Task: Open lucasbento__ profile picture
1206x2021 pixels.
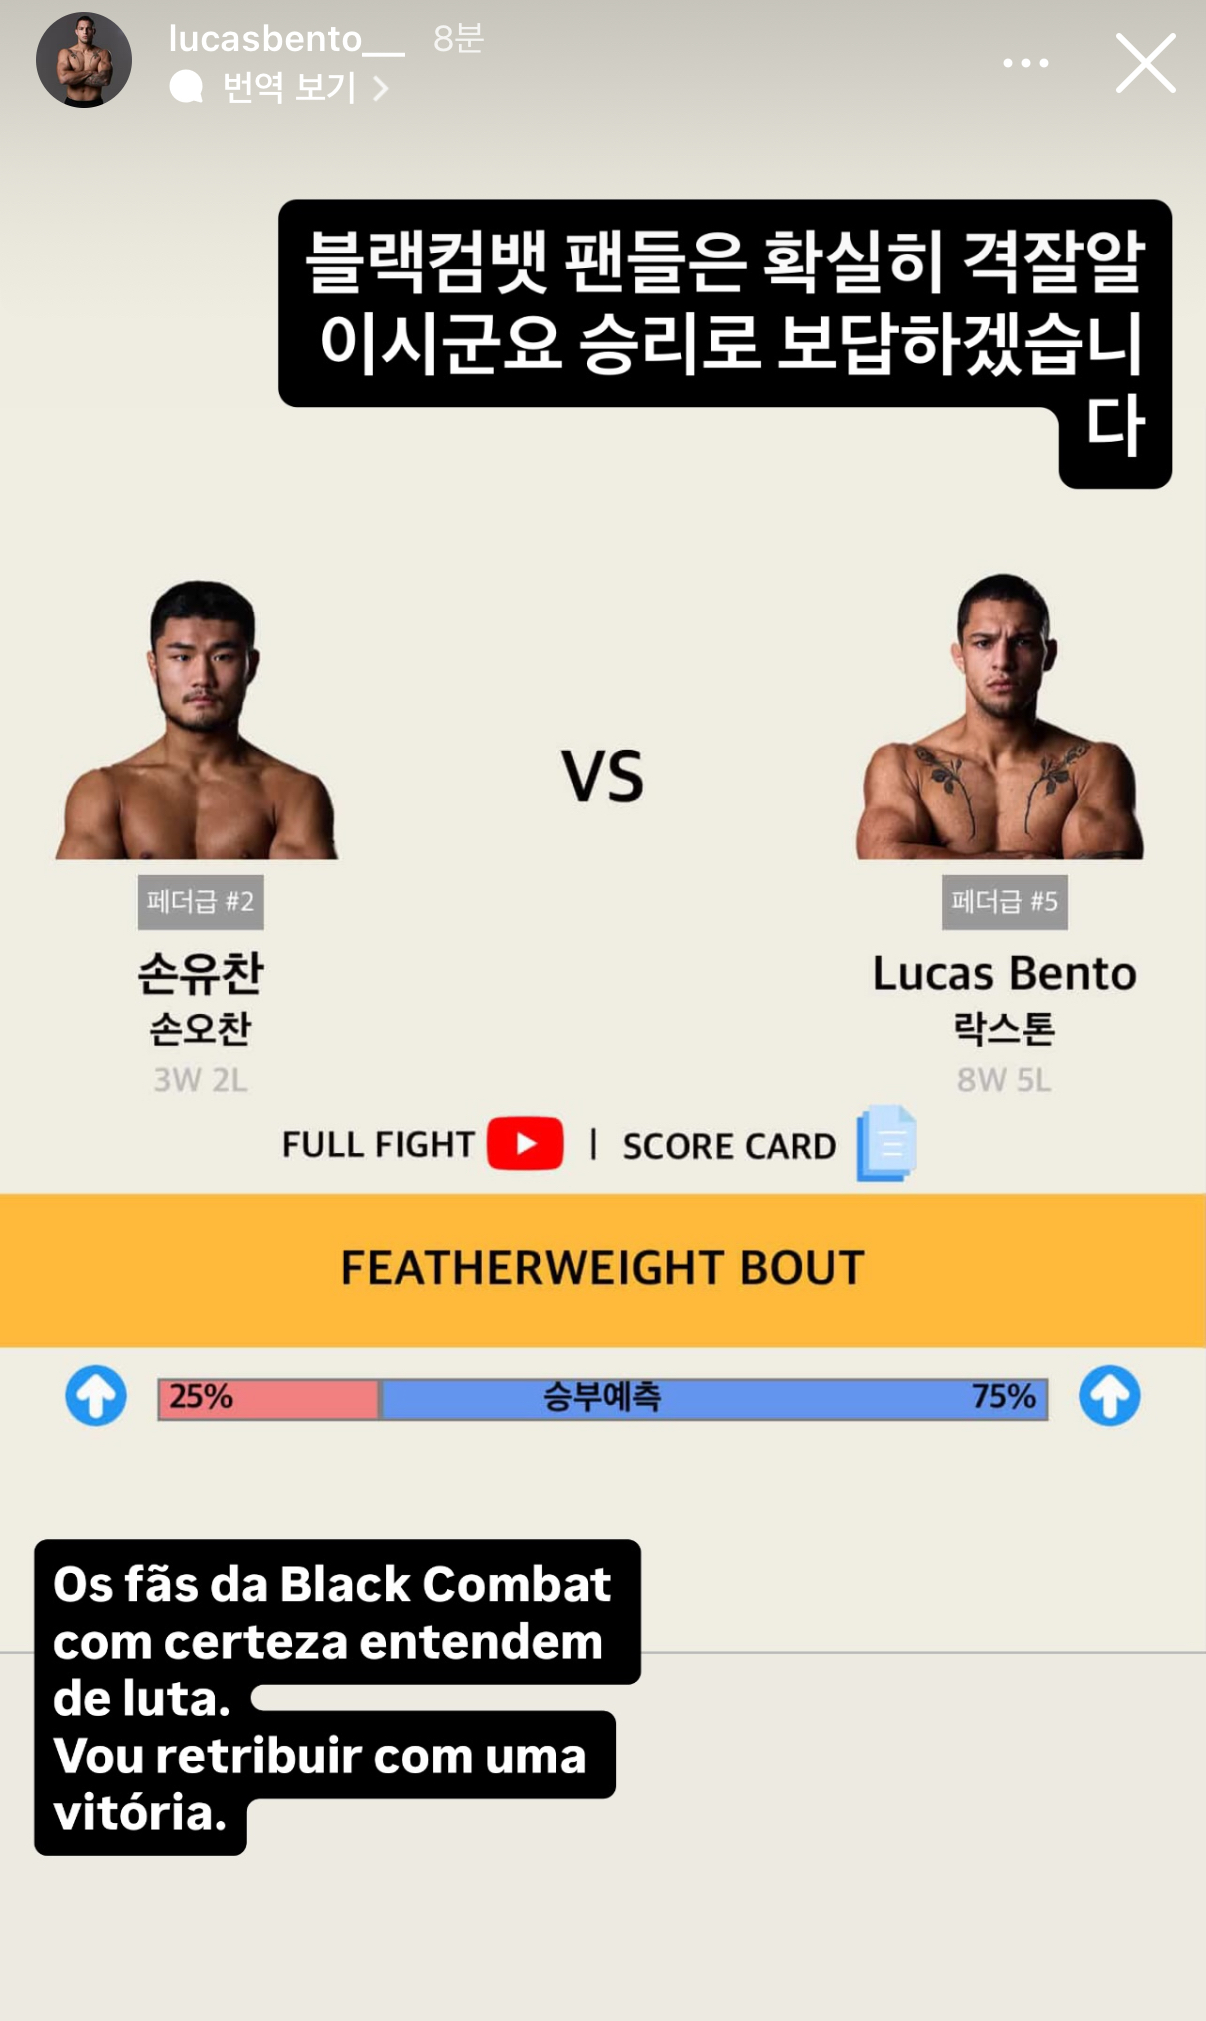Action: point(84,60)
